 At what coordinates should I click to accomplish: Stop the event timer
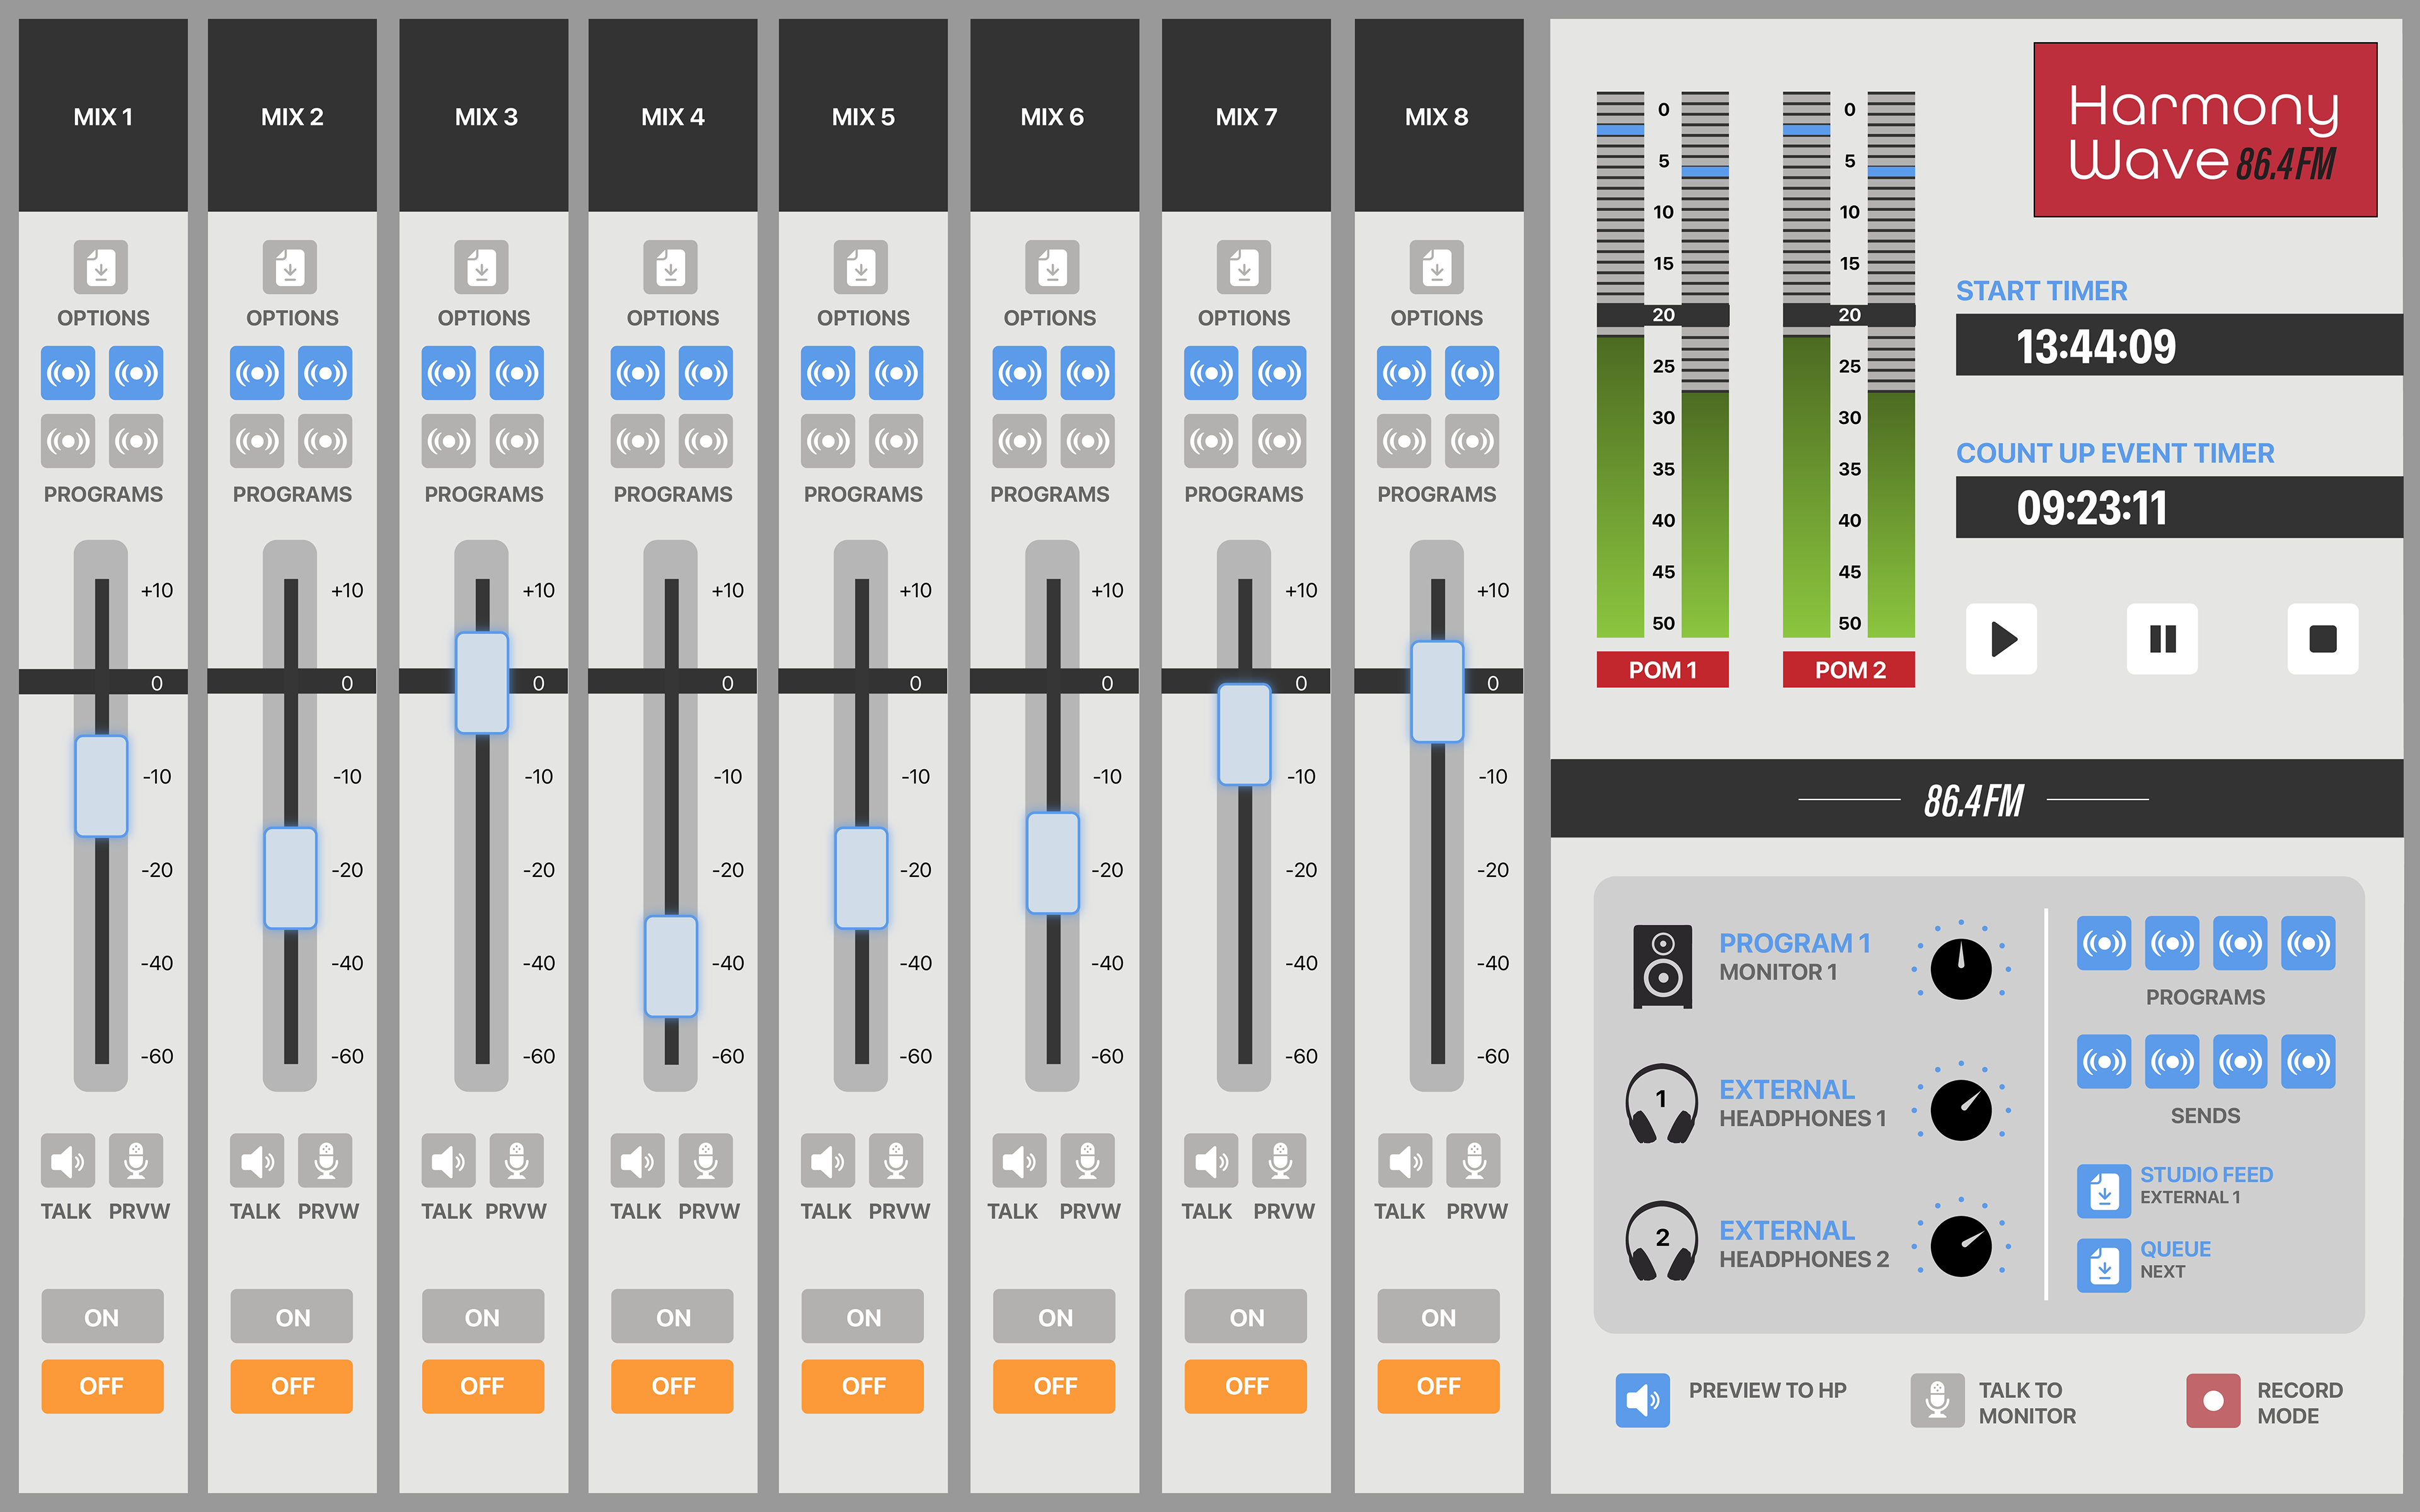point(2322,639)
